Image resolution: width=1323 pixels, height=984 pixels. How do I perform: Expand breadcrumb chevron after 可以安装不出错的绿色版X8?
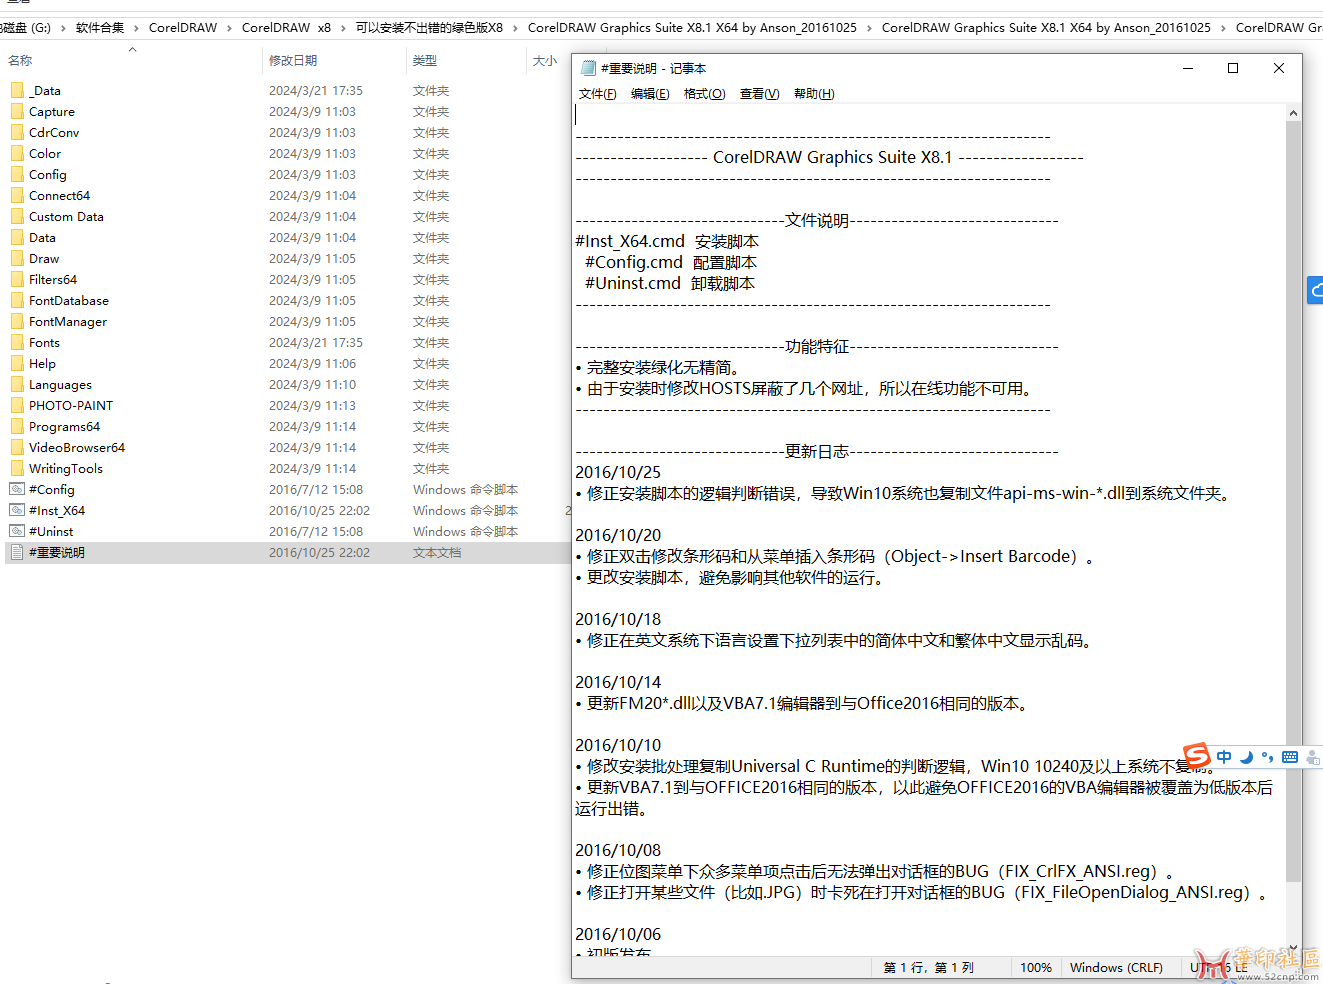pos(515,28)
